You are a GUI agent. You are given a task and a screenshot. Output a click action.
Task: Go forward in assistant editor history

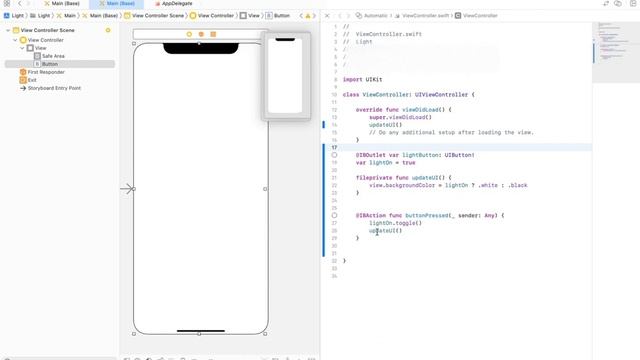click(348, 16)
